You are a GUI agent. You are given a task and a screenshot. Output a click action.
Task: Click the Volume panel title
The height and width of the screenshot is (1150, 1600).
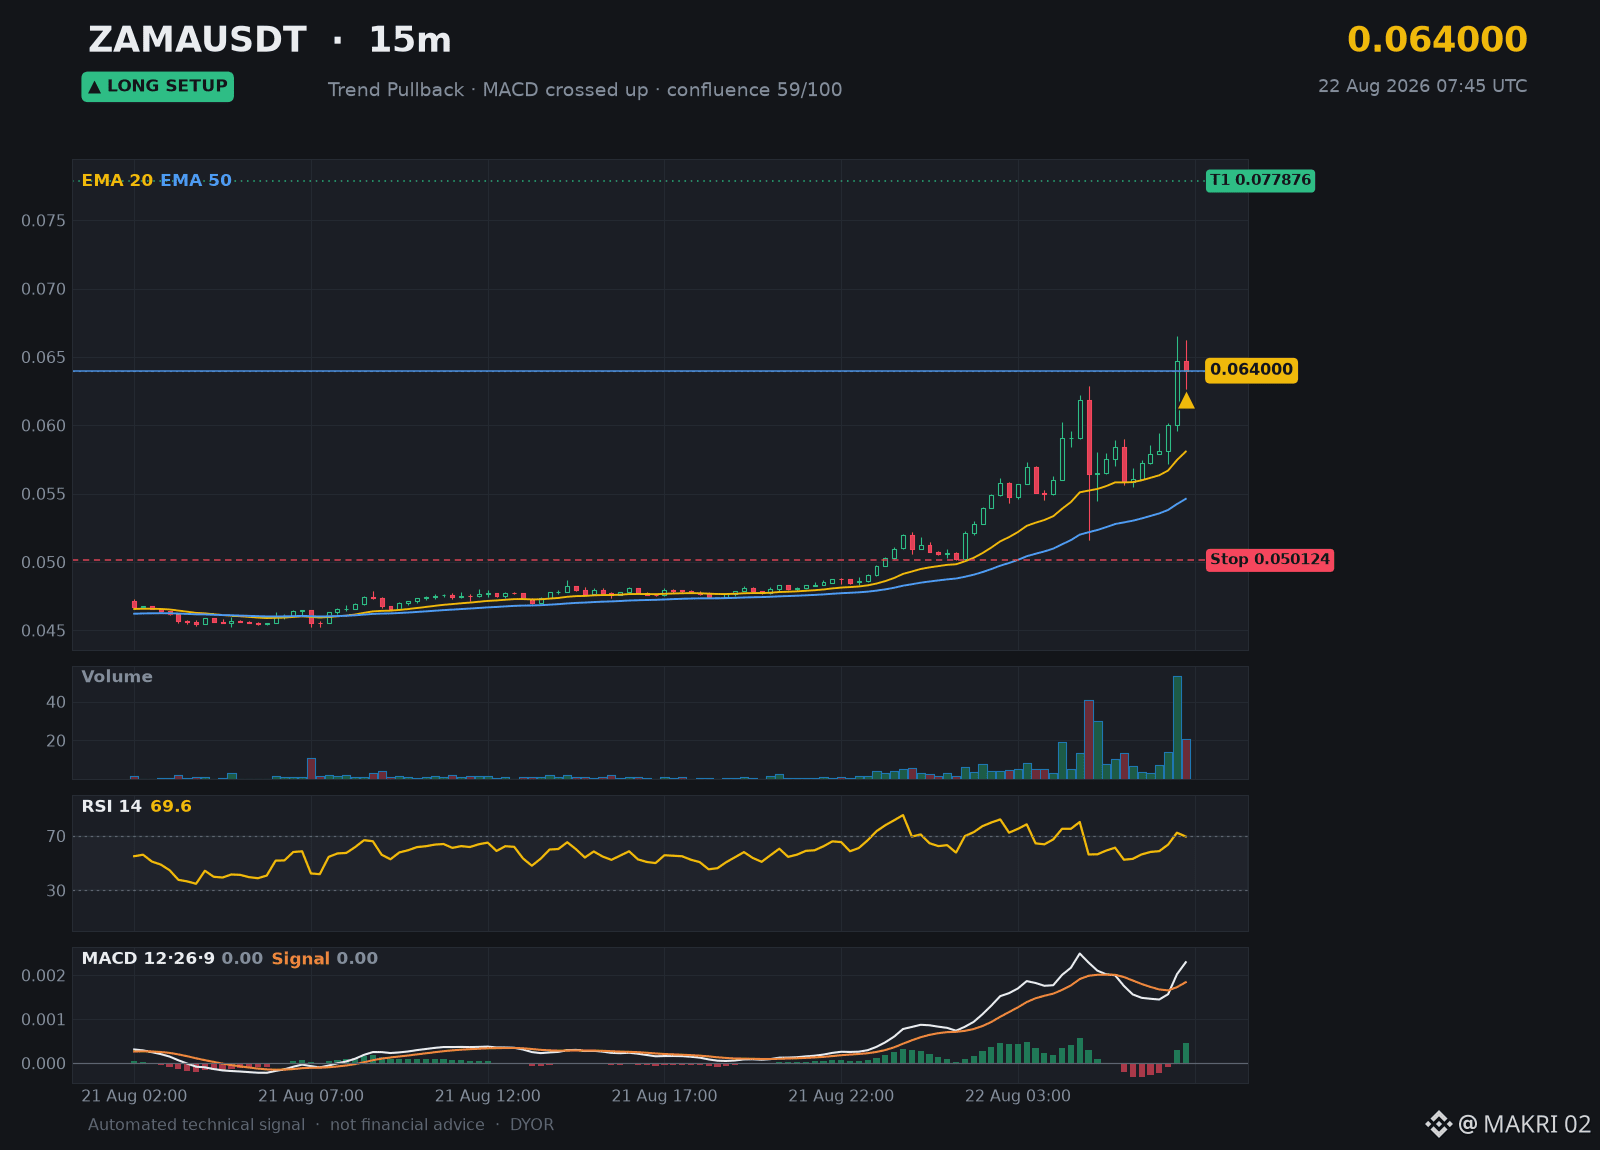click(x=117, y=677)
